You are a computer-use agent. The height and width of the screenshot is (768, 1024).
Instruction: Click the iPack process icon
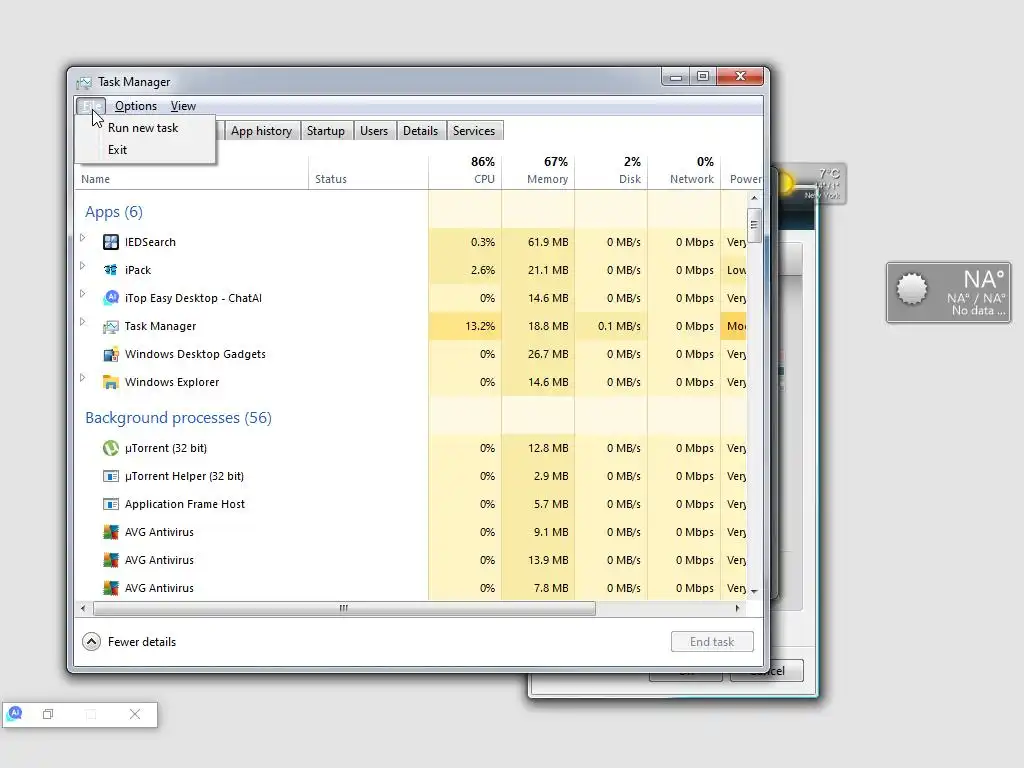111,270
